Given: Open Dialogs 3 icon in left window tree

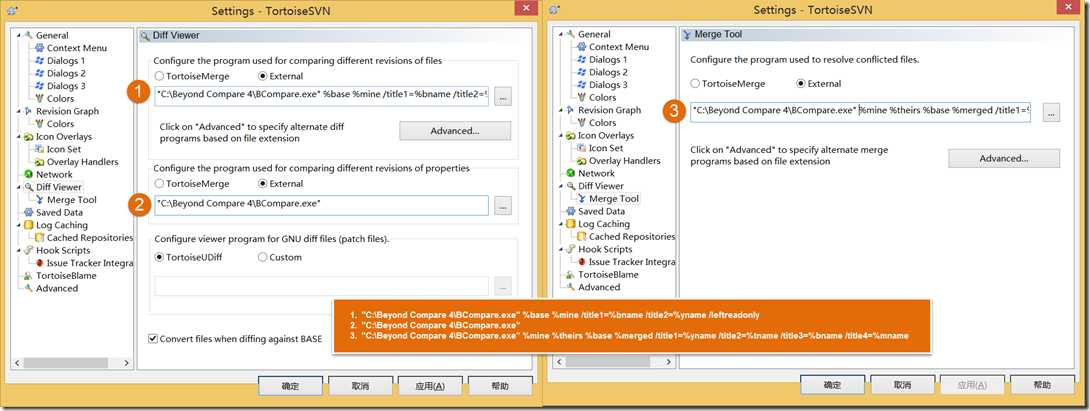Looking at the screenshot, I should (40, 86).
